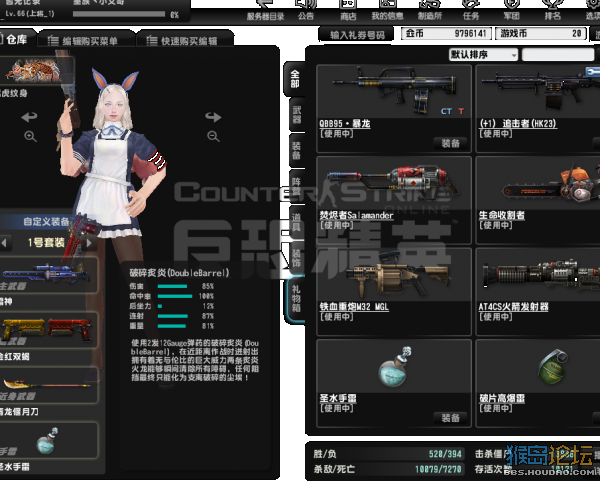Open the 军团 clan icon
This screenshot has height=481, width=600.
point(512,10)
